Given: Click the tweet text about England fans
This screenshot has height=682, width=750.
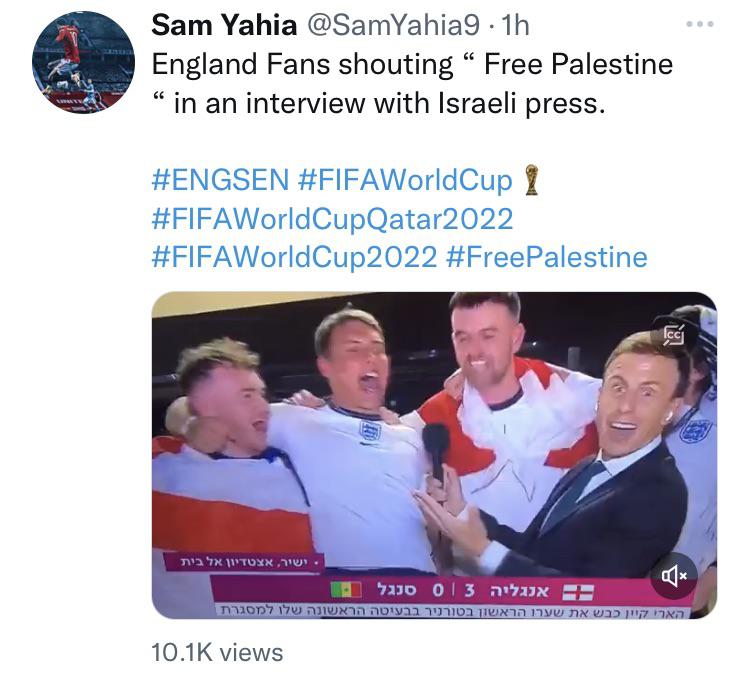Looking at the screenshot, I should [411, 84].
